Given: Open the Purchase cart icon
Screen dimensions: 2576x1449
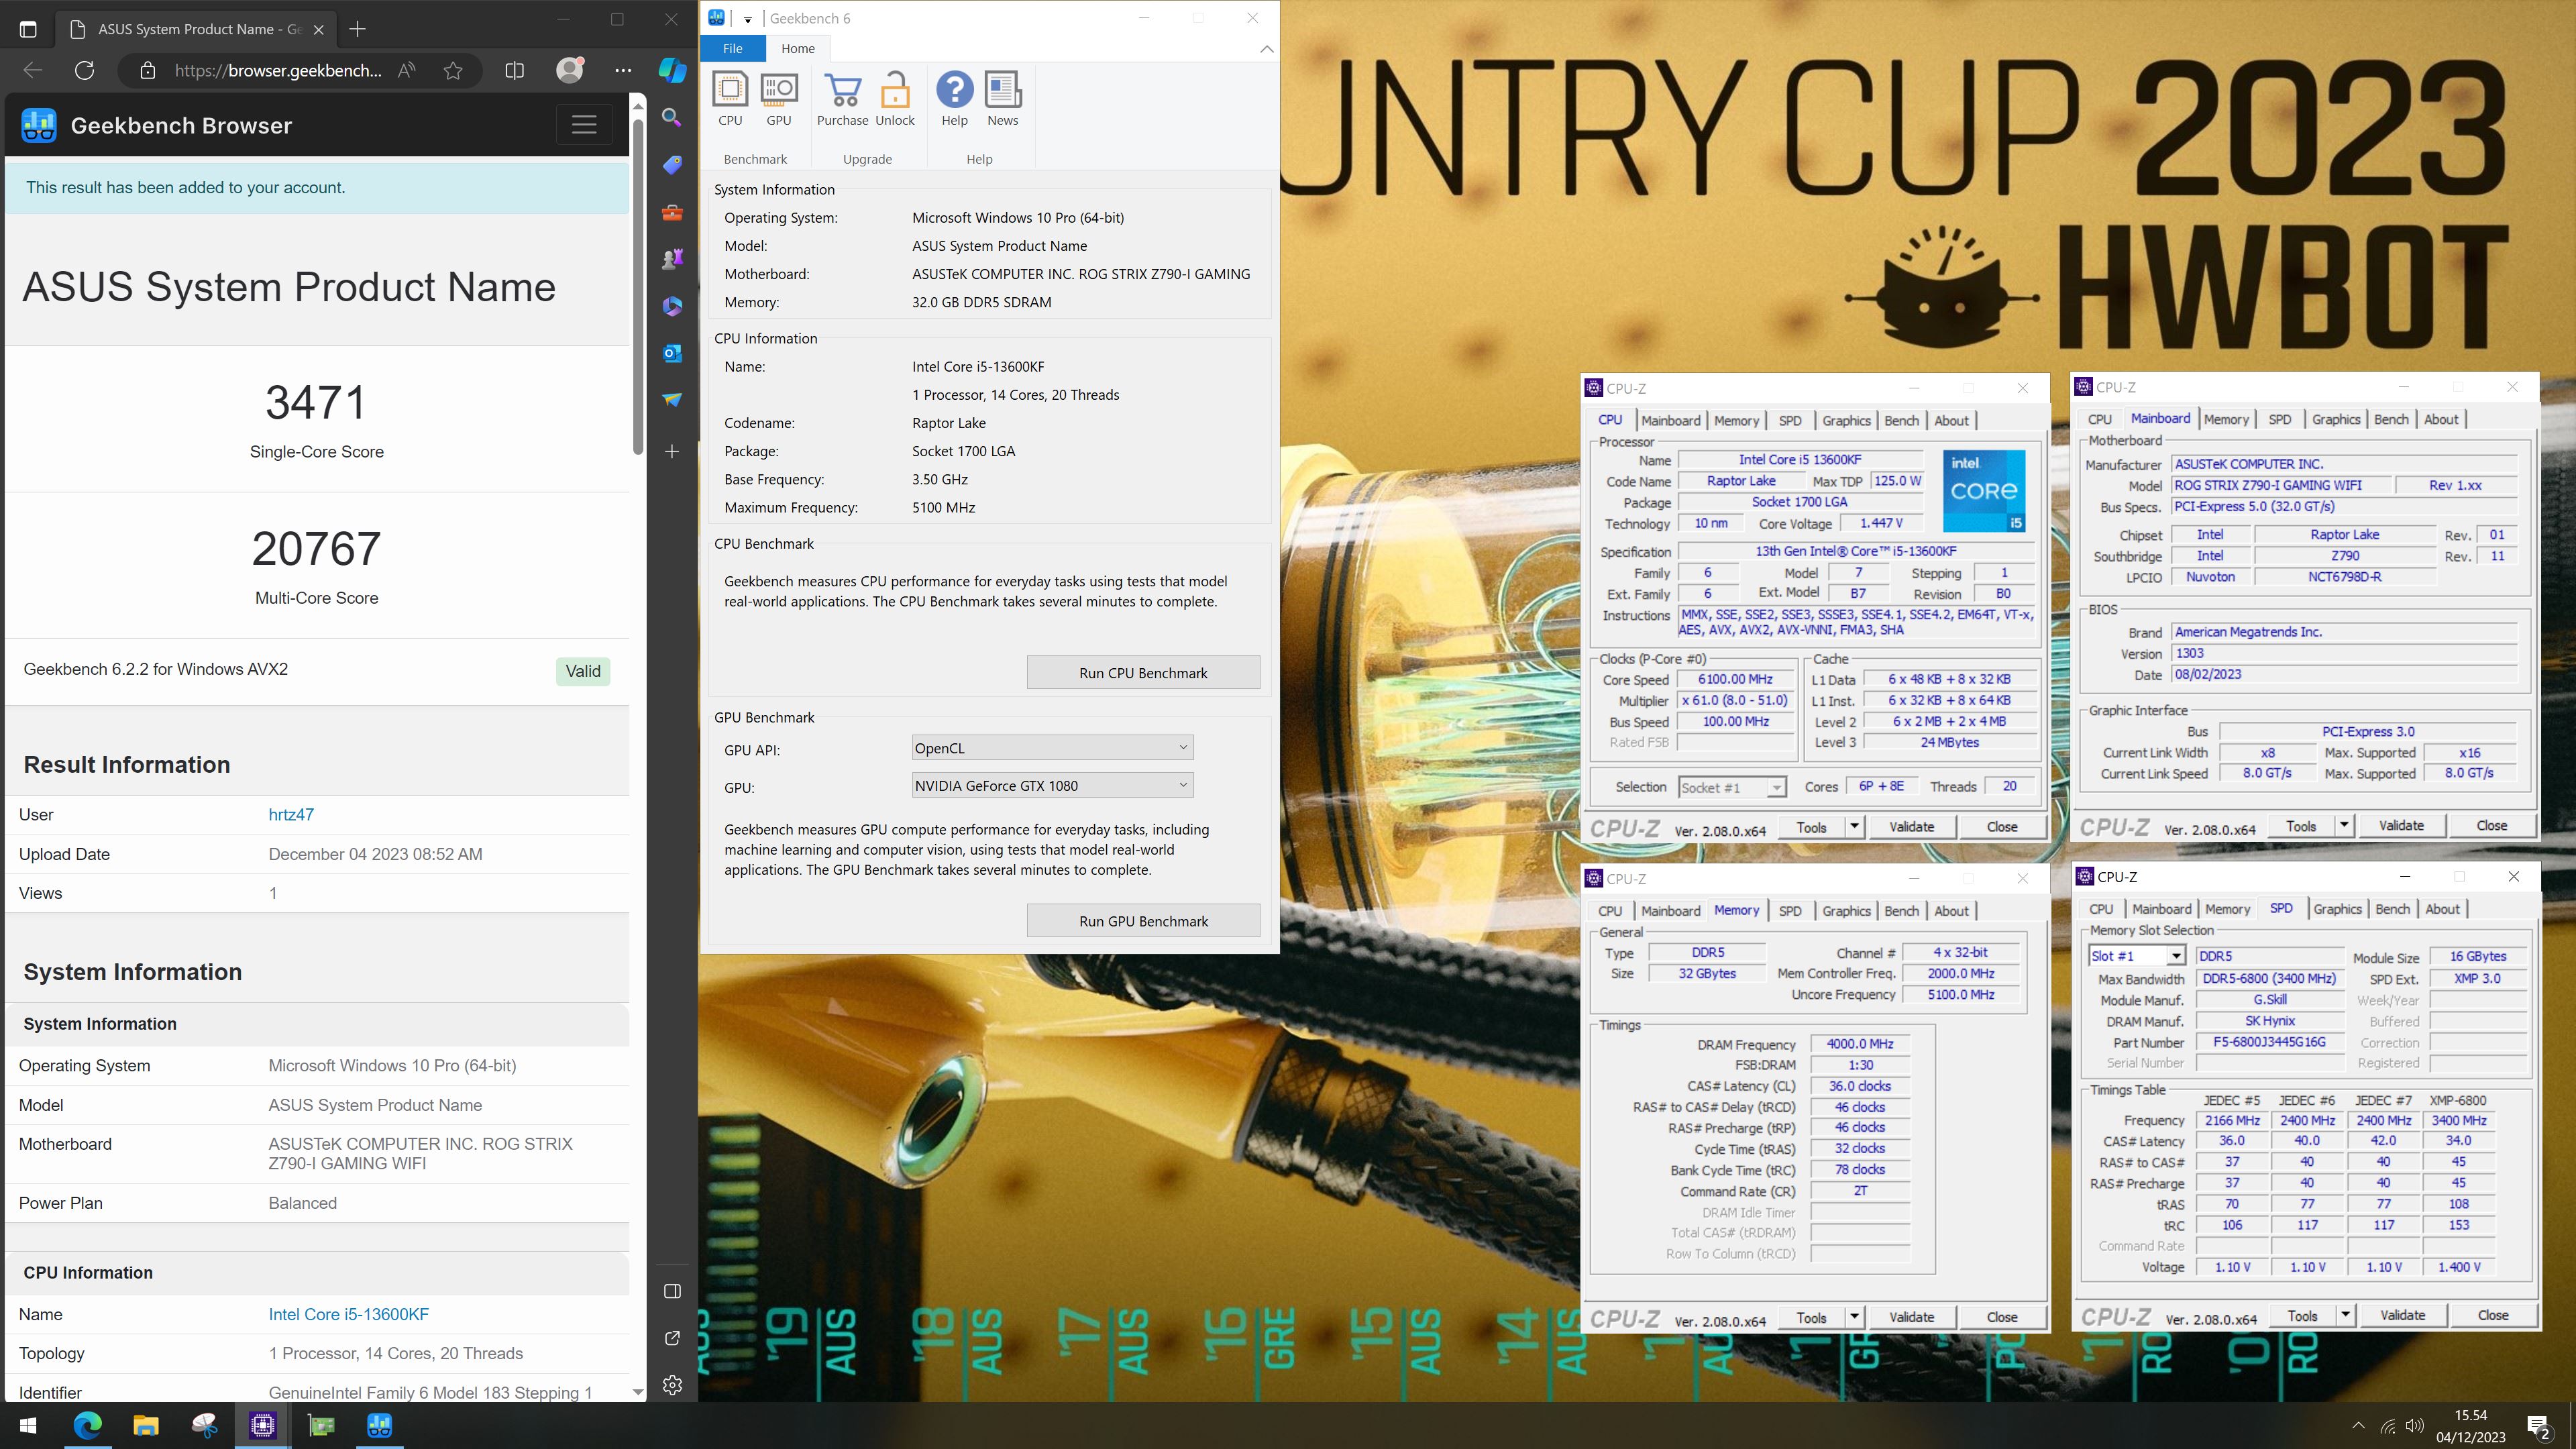Looking at the screenshot, I should (x=843, y=99).
